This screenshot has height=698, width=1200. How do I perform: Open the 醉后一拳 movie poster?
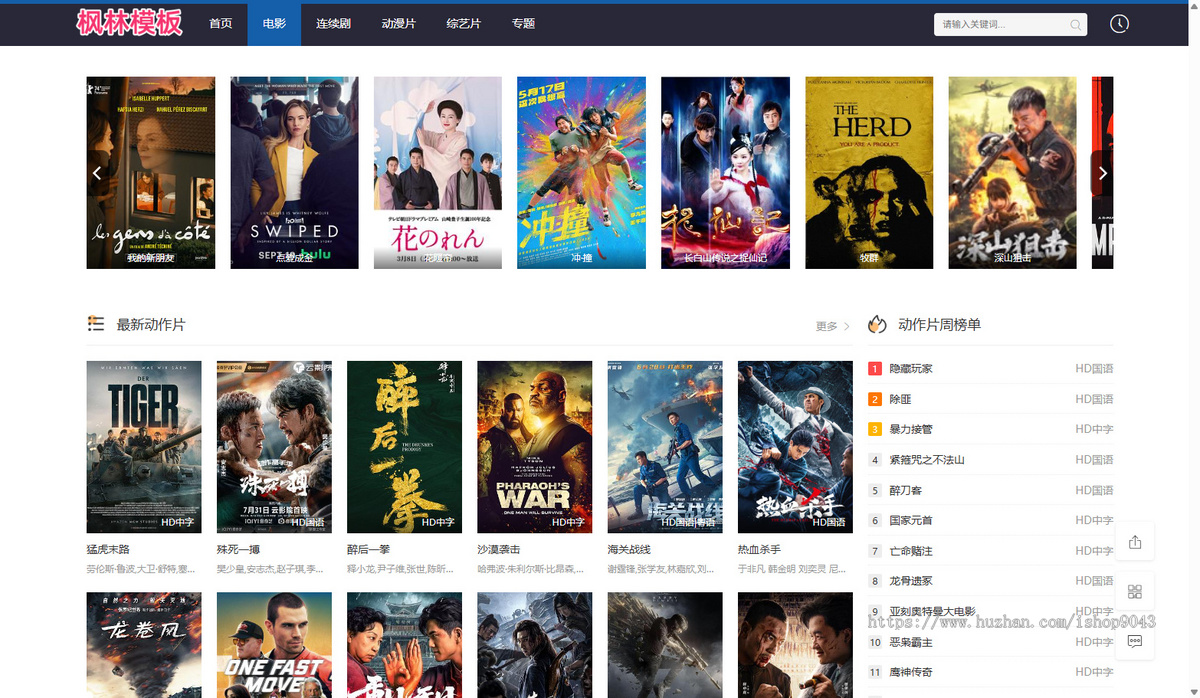click(404, 447)
